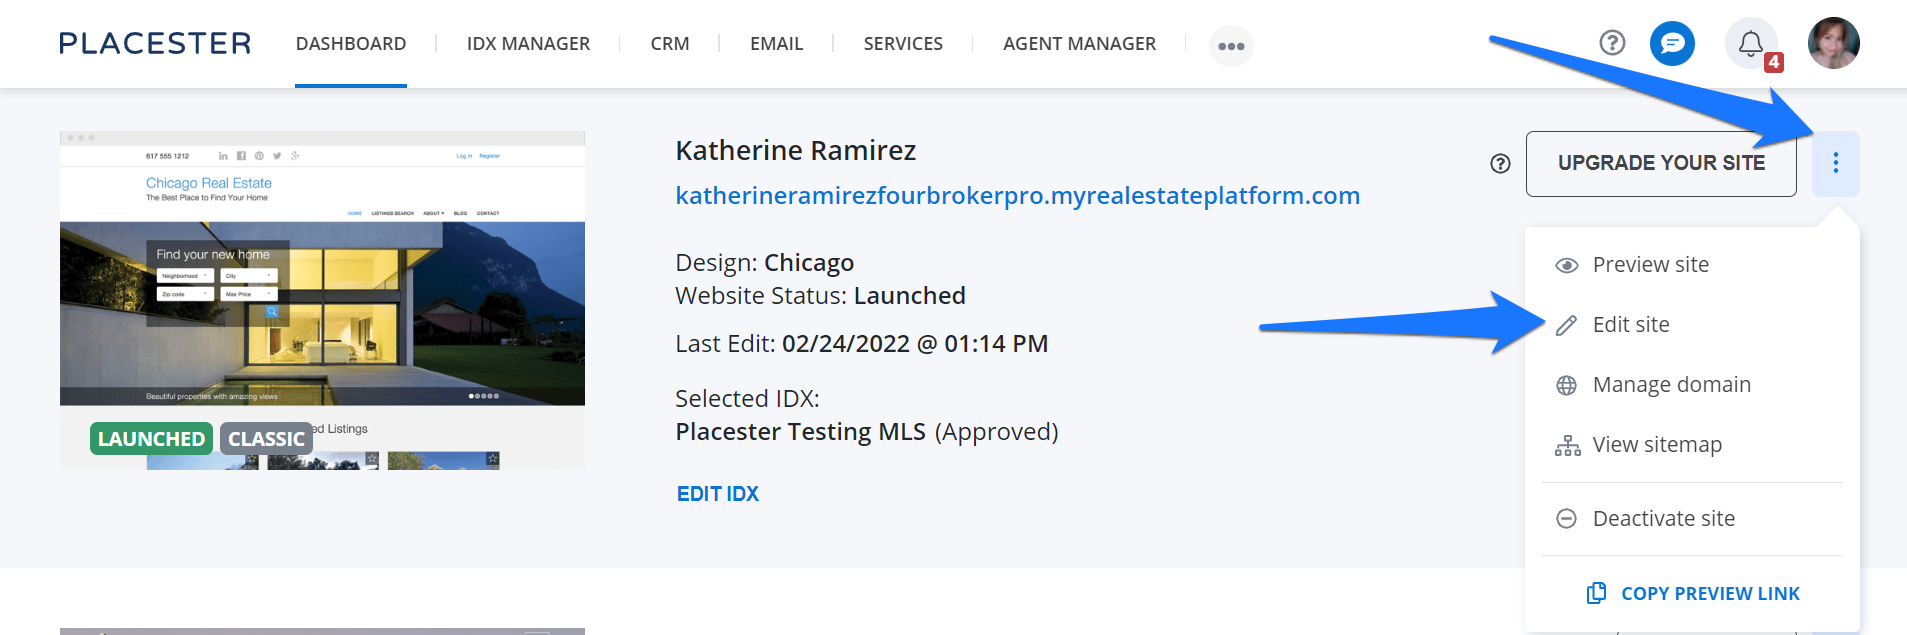Click help icon beside Upgrade Your Site

point(1500,164)
